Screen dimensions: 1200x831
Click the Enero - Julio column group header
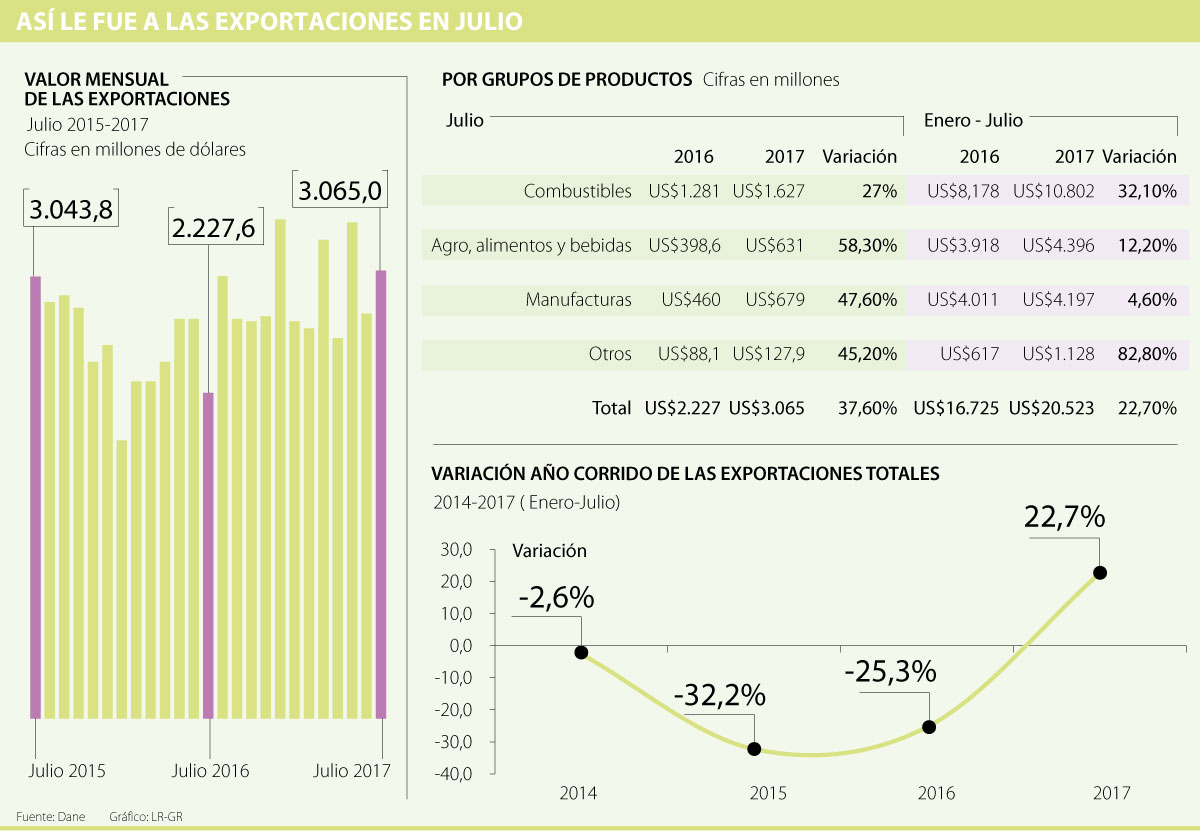971,120
